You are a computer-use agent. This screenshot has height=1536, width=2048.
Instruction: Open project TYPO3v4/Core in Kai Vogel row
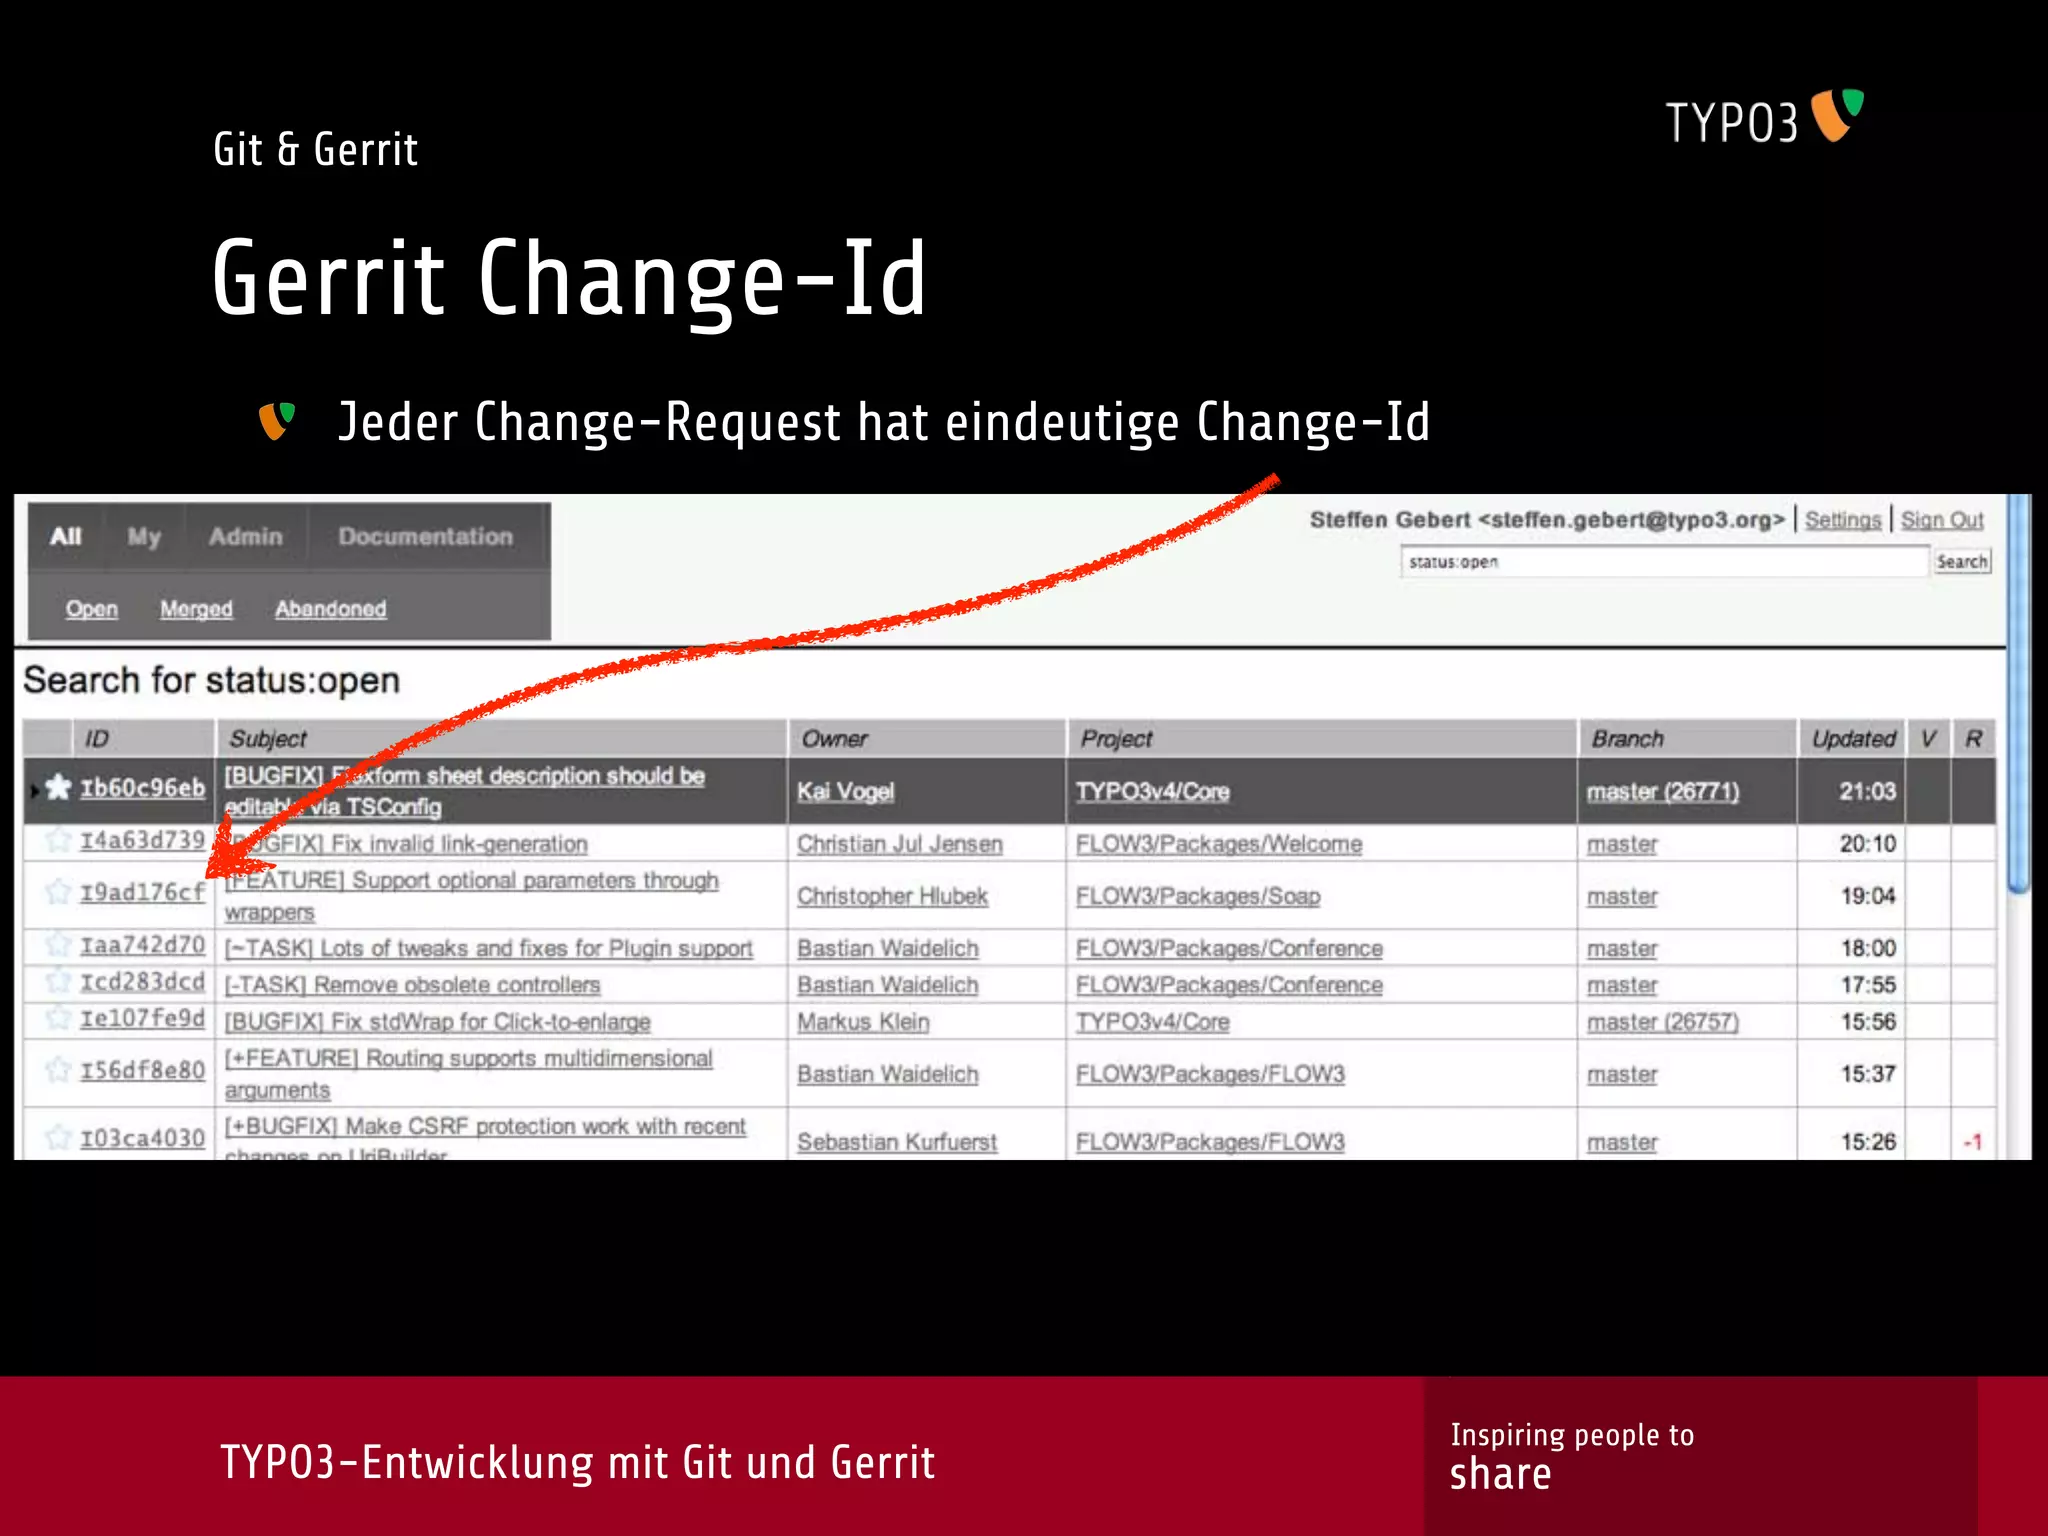[x=1153, y=791]
